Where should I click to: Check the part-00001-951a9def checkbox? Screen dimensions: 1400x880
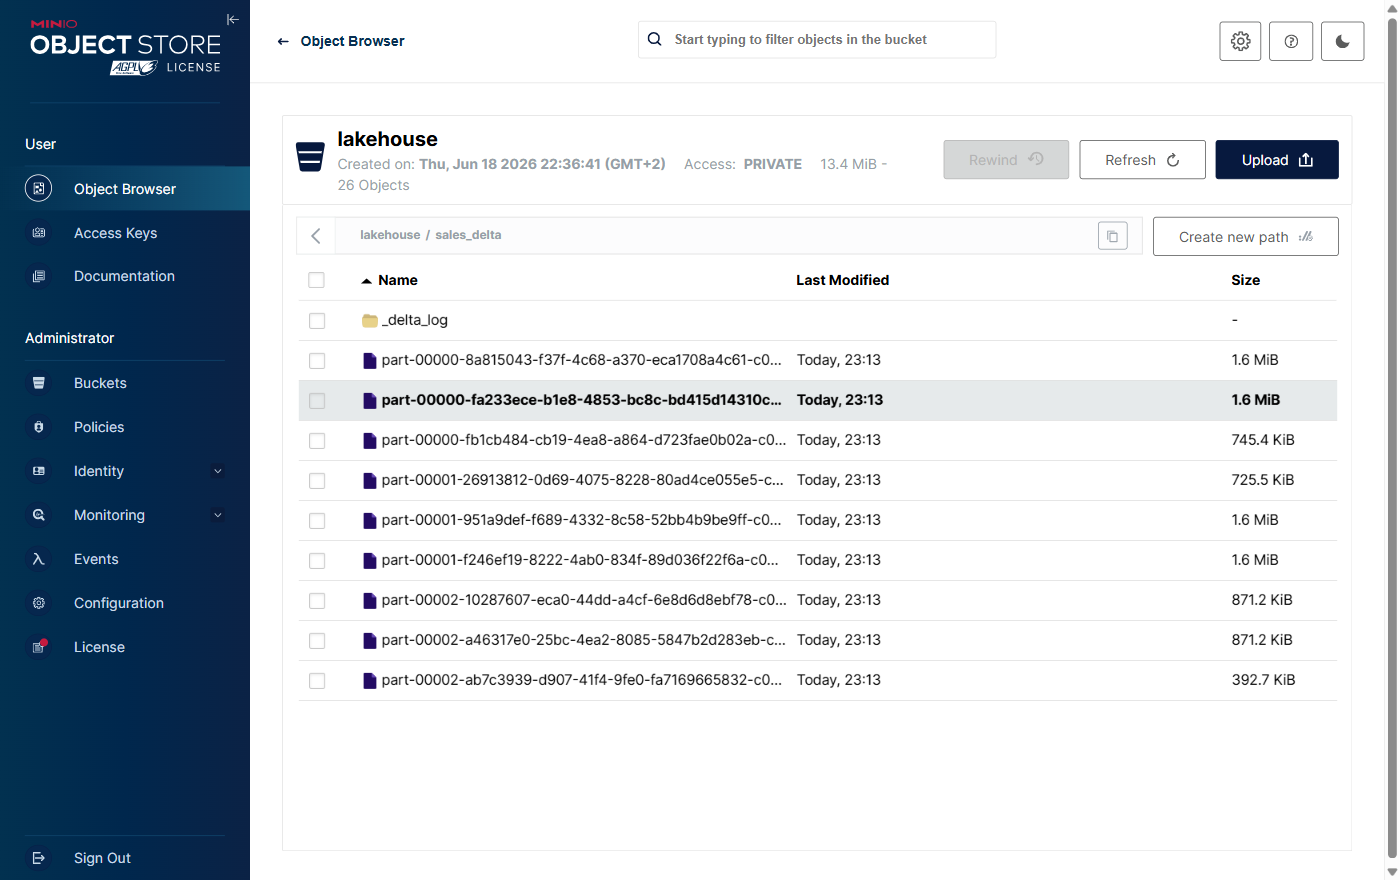click(x=317, y=521)
